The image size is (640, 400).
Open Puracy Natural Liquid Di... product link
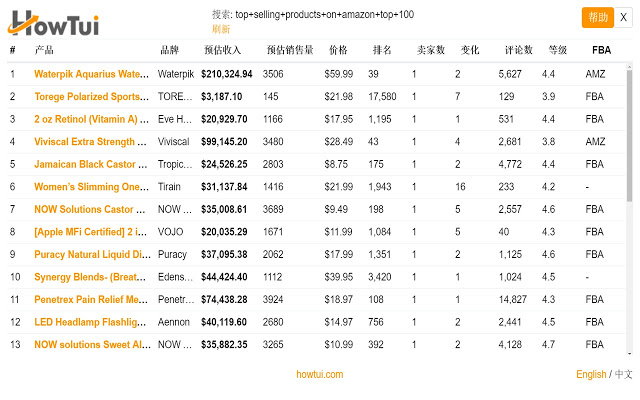click(x=92, y=254)
